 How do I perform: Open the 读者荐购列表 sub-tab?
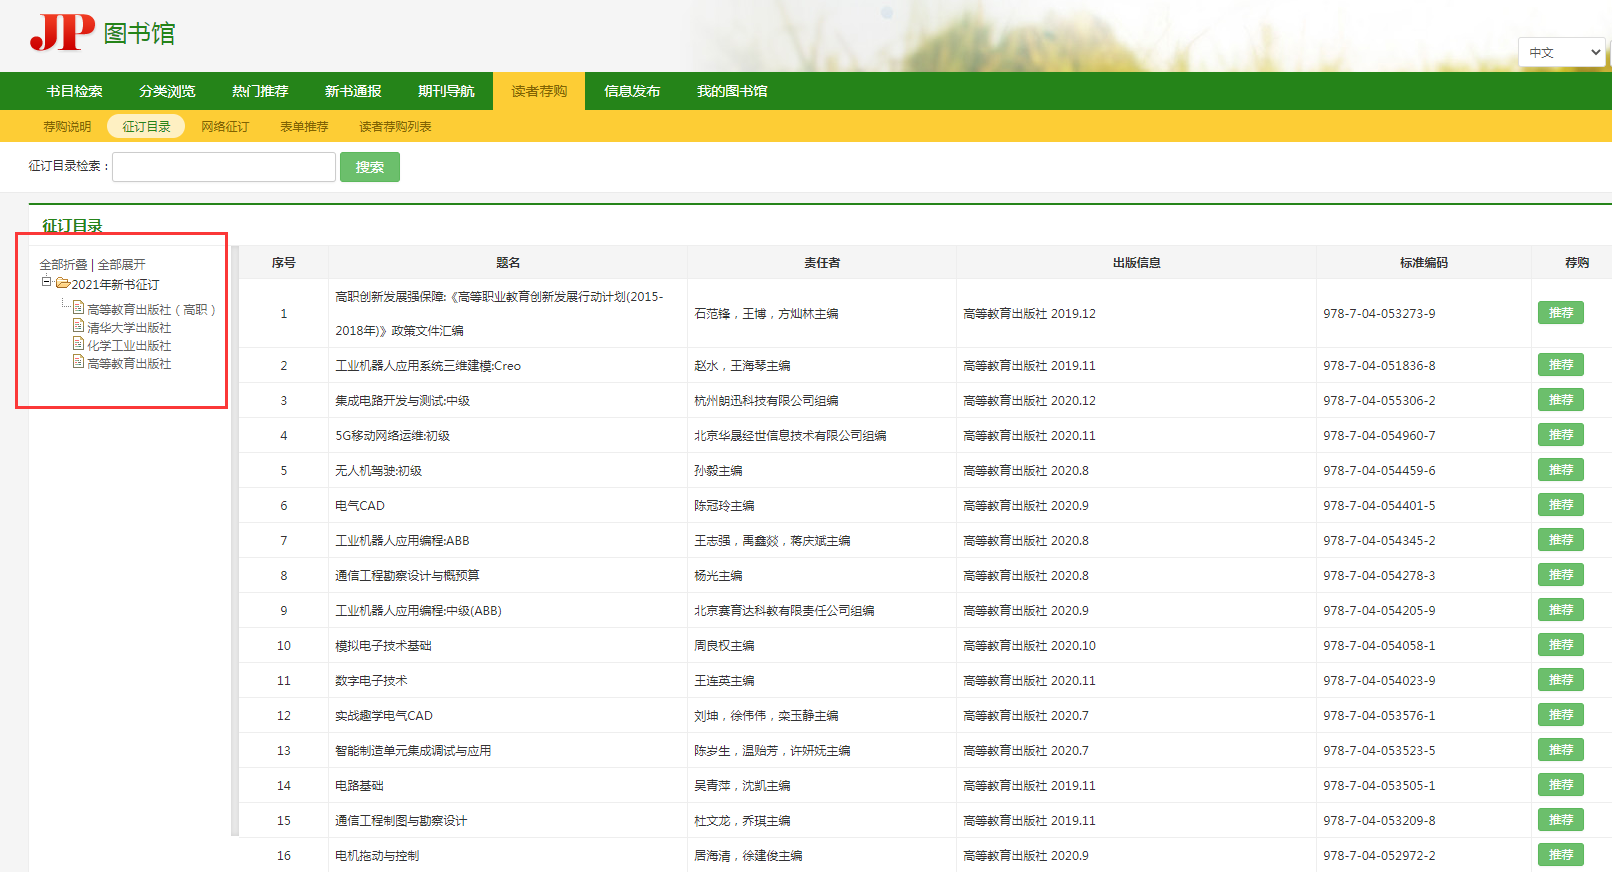(395, 127)
